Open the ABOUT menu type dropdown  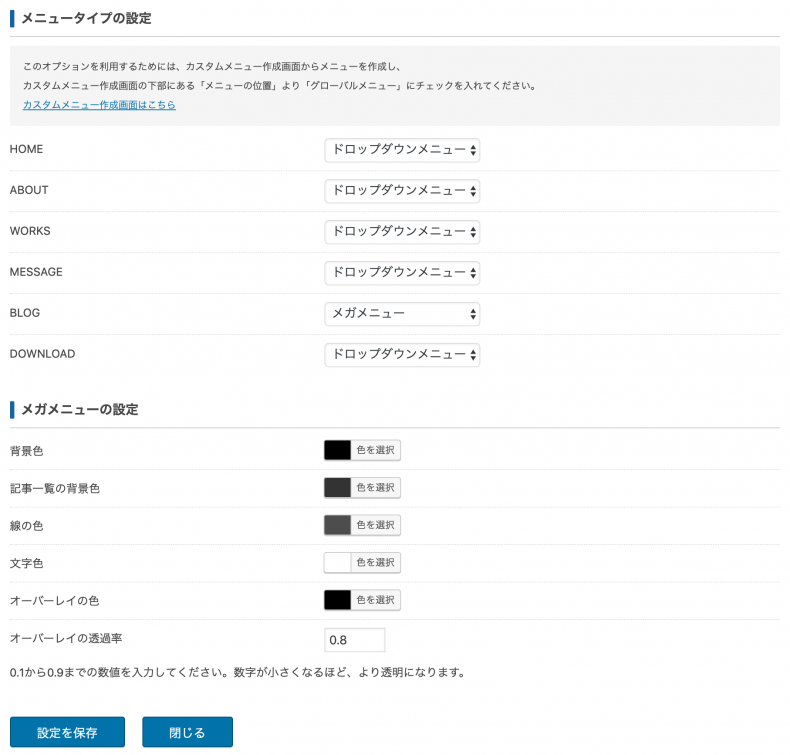click(402, 190)
